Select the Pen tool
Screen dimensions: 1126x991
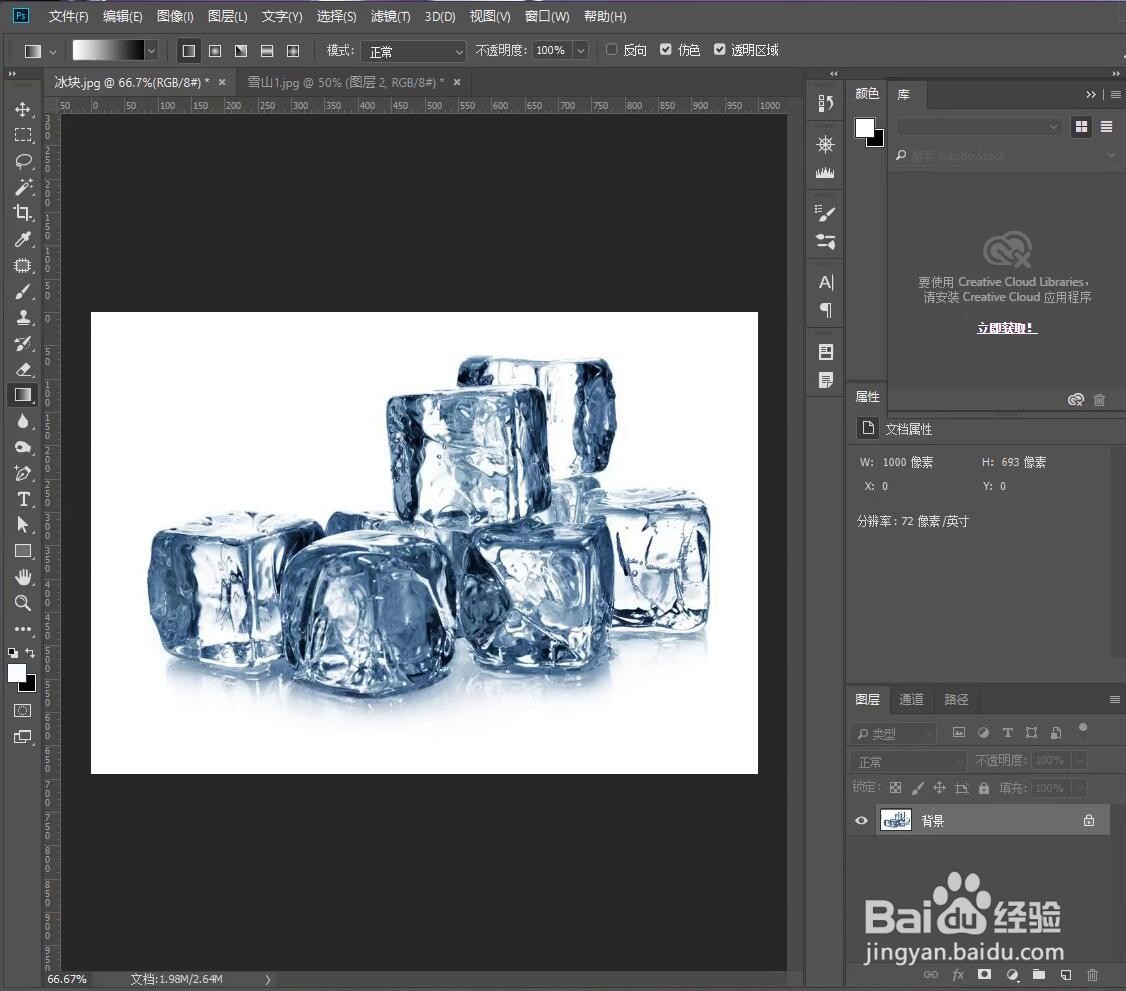coord(23,473)
